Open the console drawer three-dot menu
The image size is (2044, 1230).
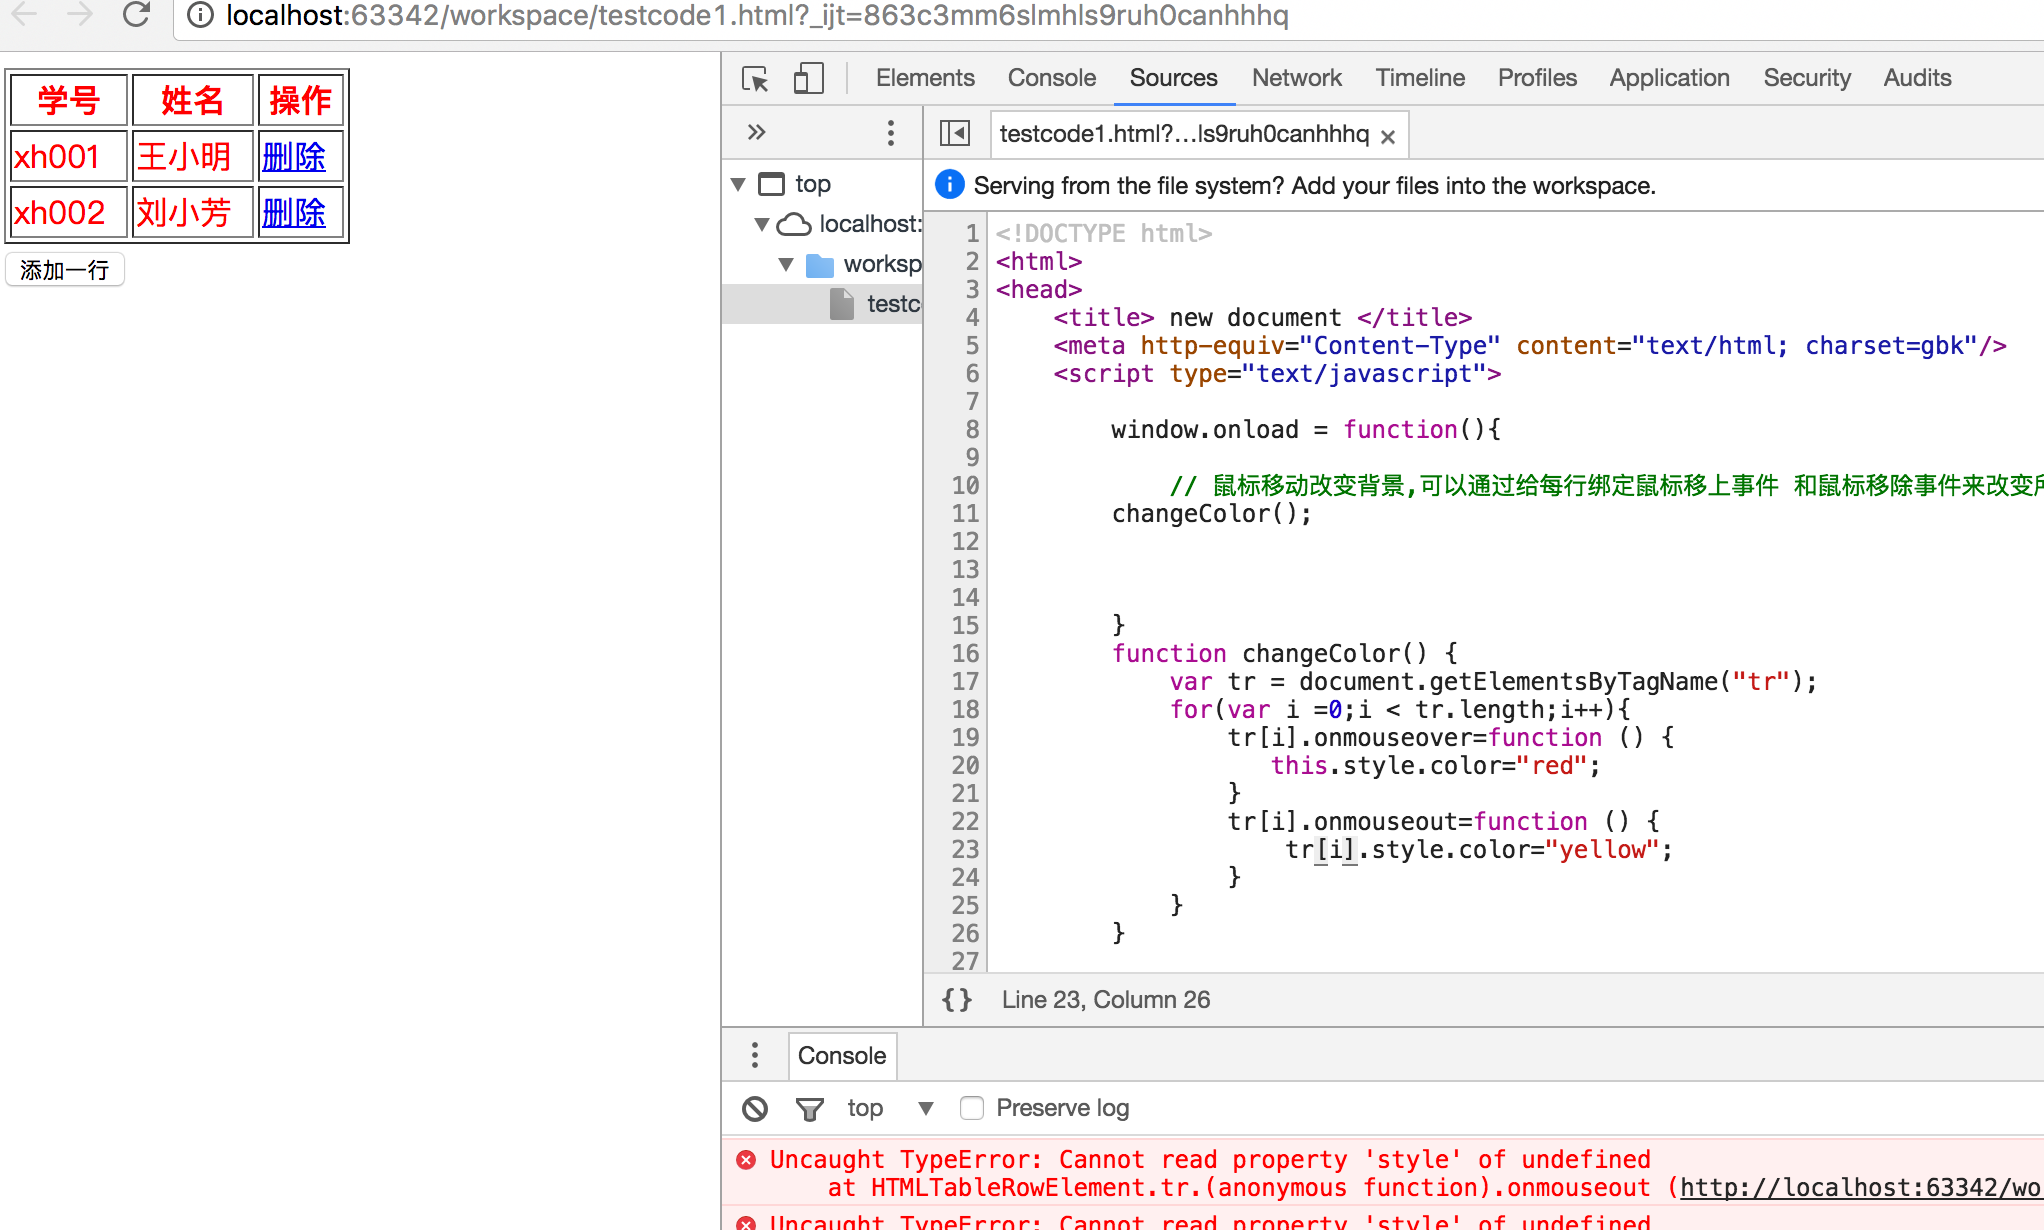[x=755, y=1055]
